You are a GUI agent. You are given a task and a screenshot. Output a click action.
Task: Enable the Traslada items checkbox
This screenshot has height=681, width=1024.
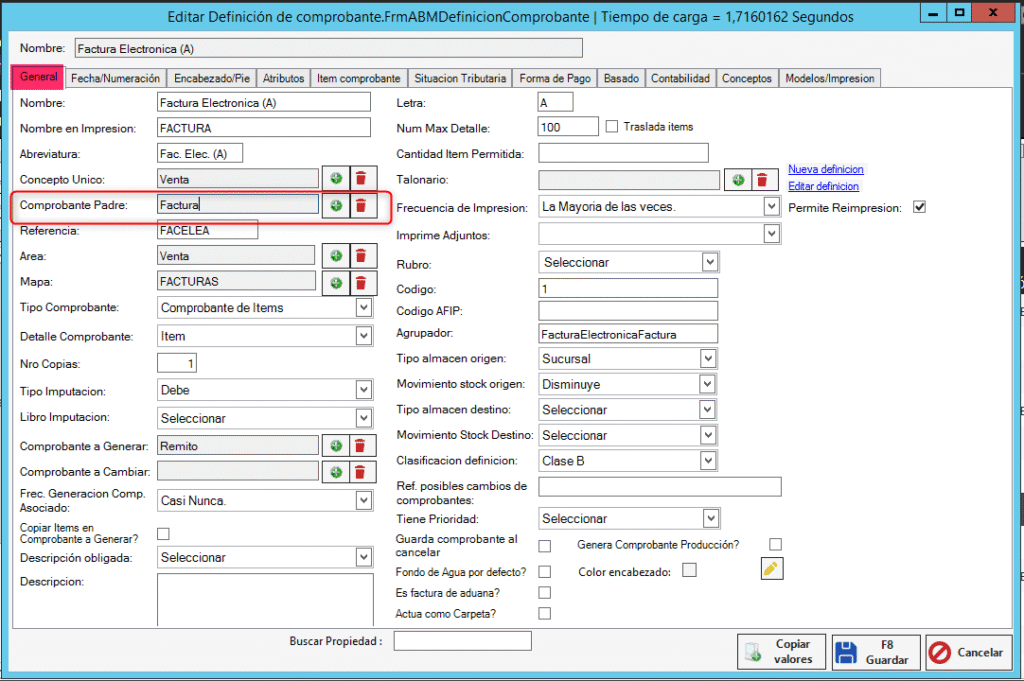coord(612,127)
